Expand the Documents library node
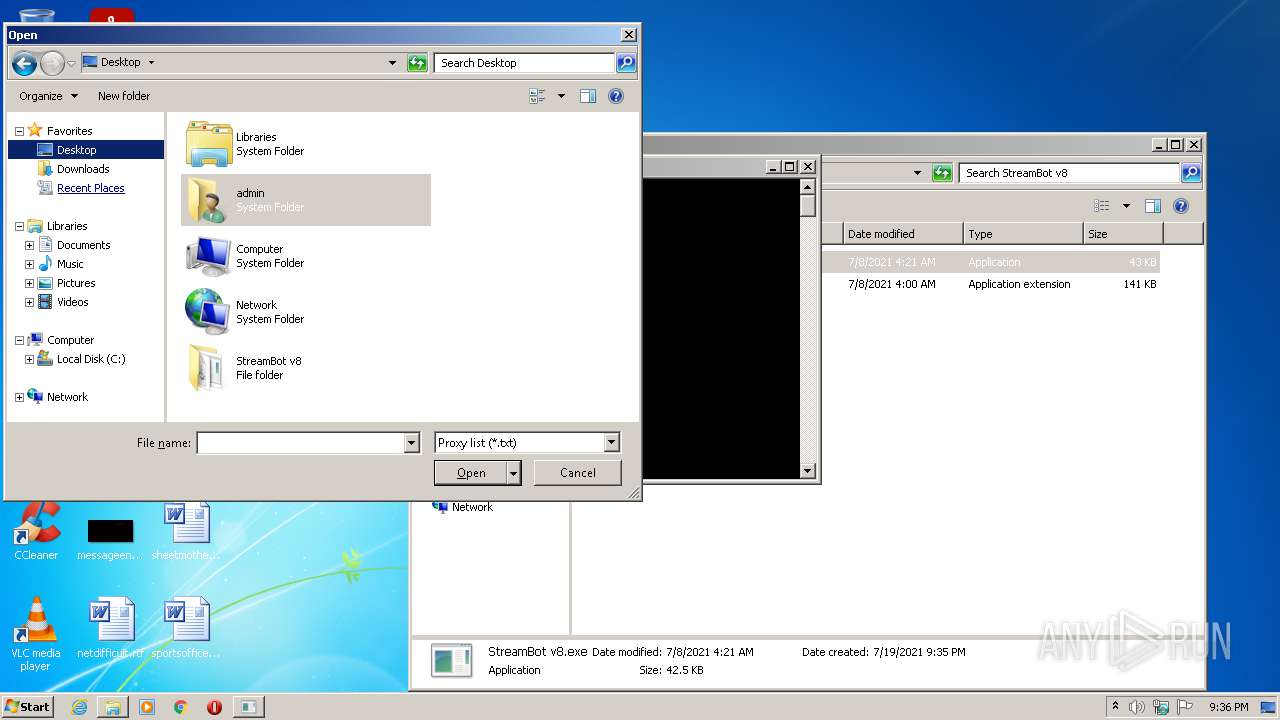The width and height of the screenshot is (1280, 720). pos(29,245)
